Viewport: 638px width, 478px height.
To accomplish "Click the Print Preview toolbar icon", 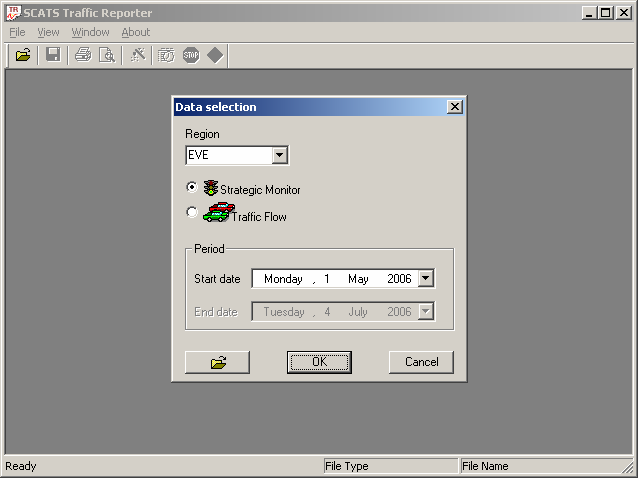I will tap(107, 55).
